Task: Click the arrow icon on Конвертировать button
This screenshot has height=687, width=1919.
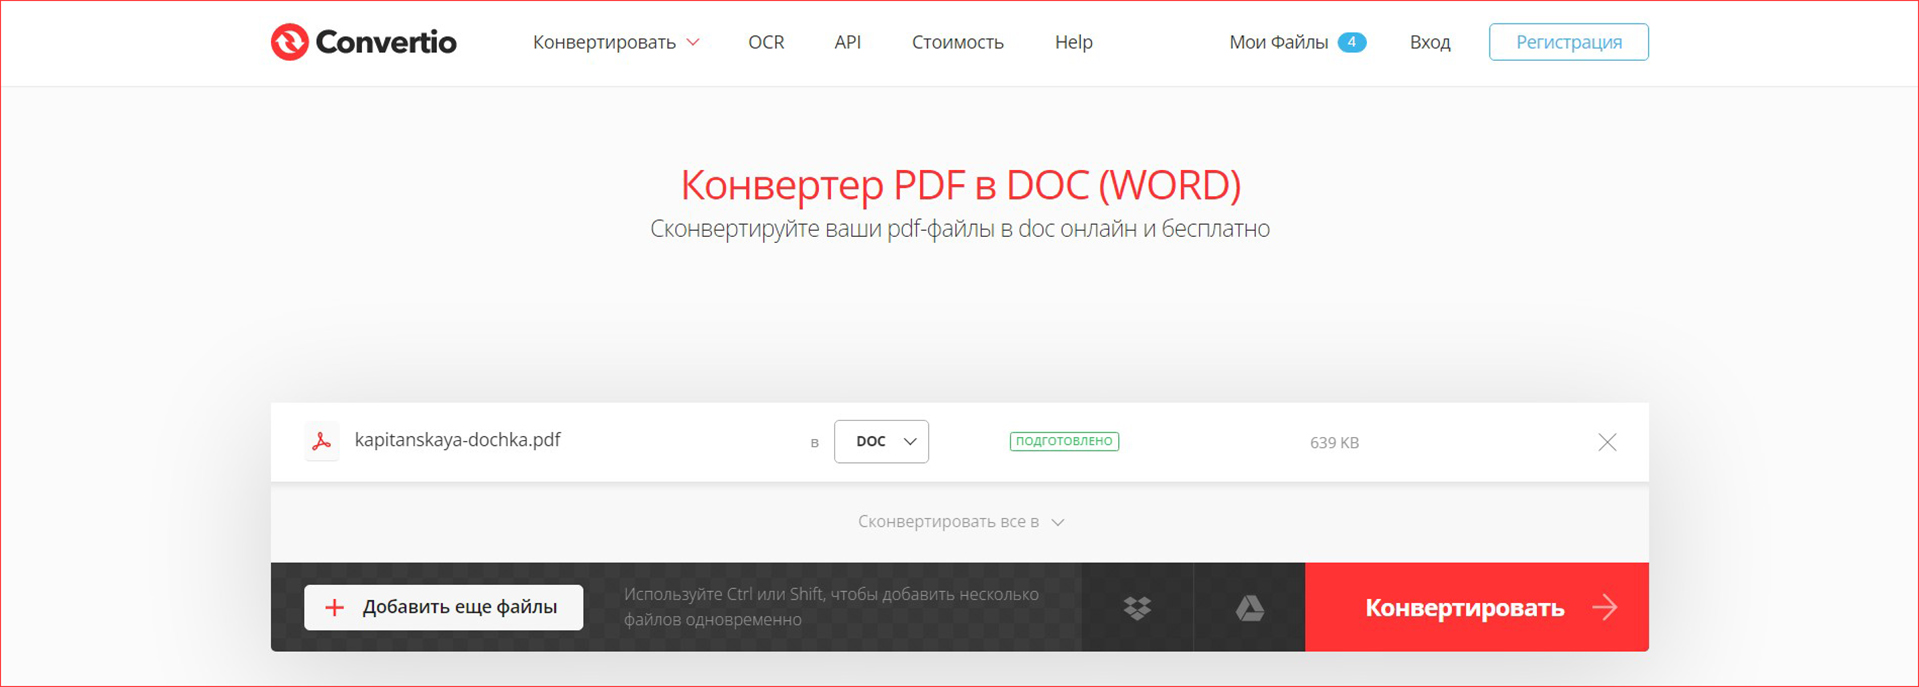Action: coord(1604,608)
